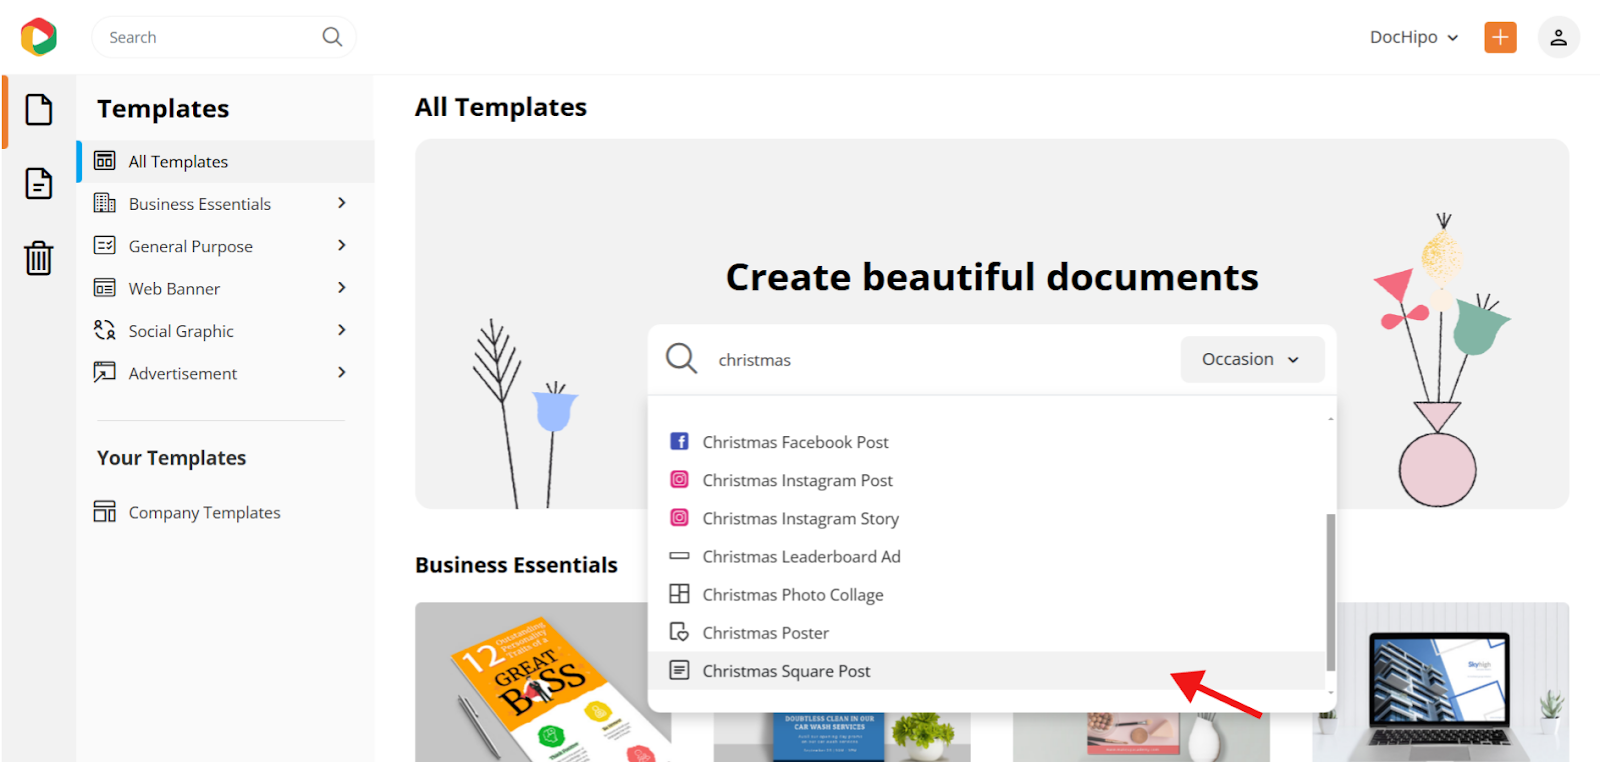
Task: Open Company Templates link
Action: [204, 512]
